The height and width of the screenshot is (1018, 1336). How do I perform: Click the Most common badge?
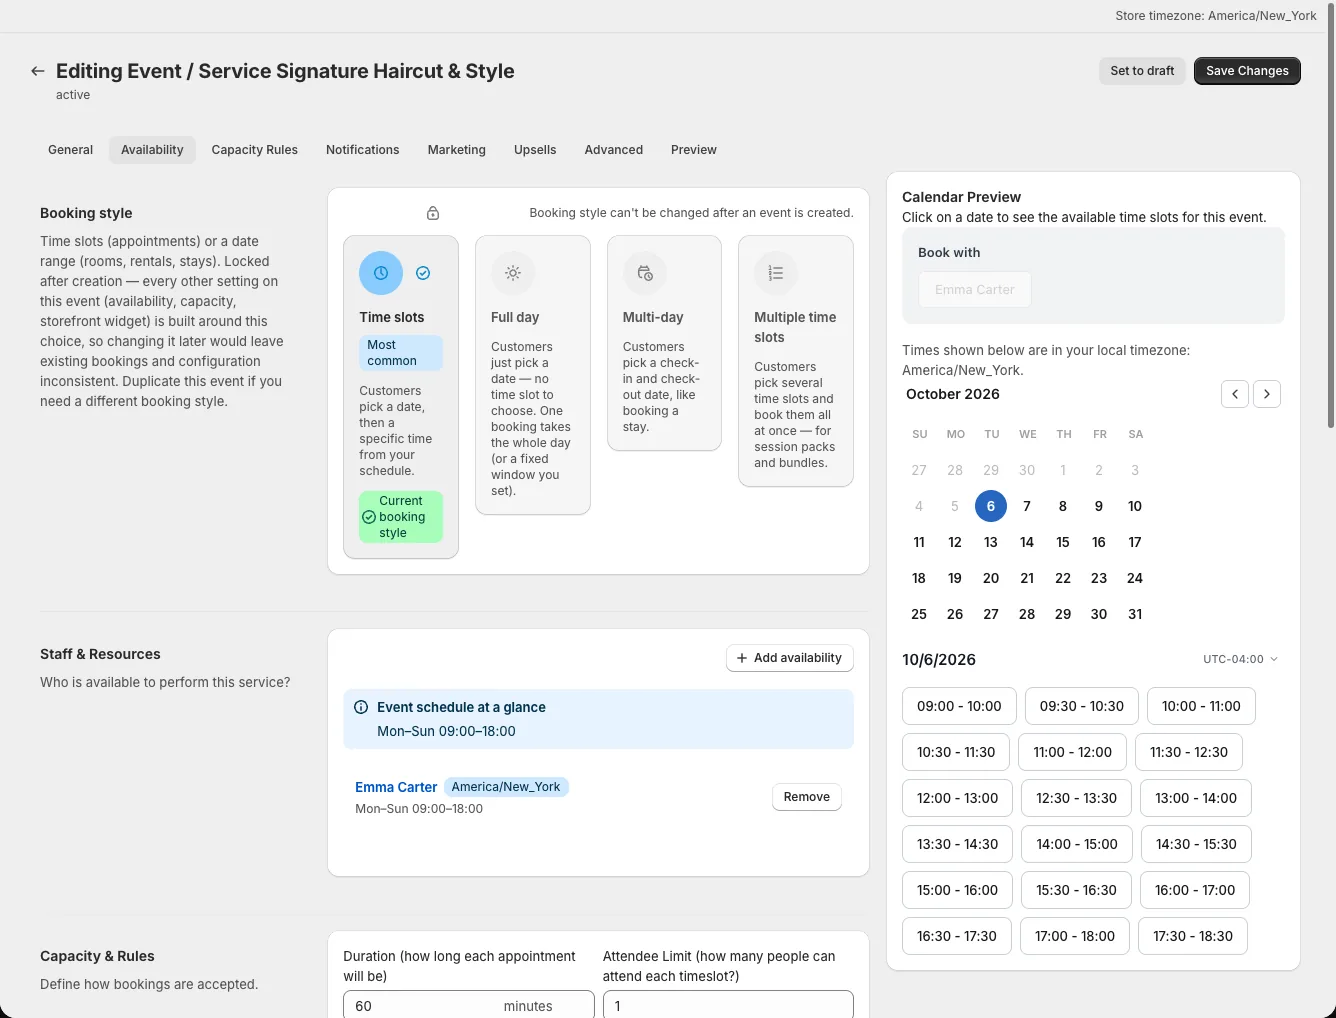(401, 353)
